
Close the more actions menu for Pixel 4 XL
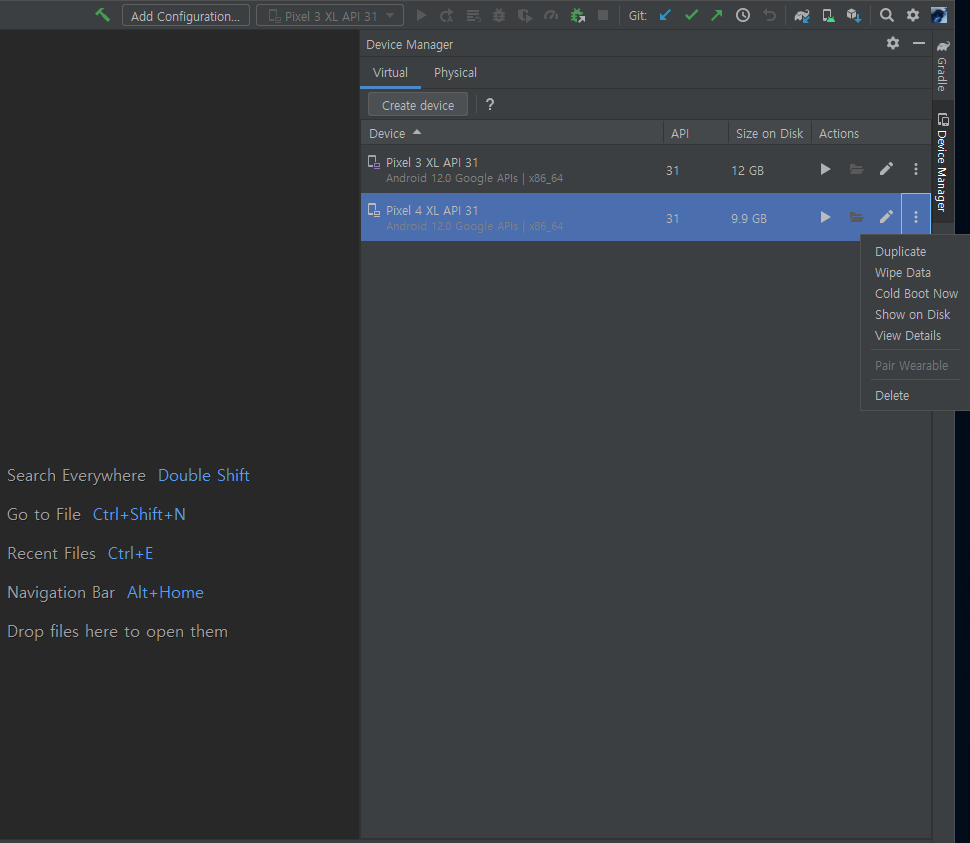[x=916, y=217]
